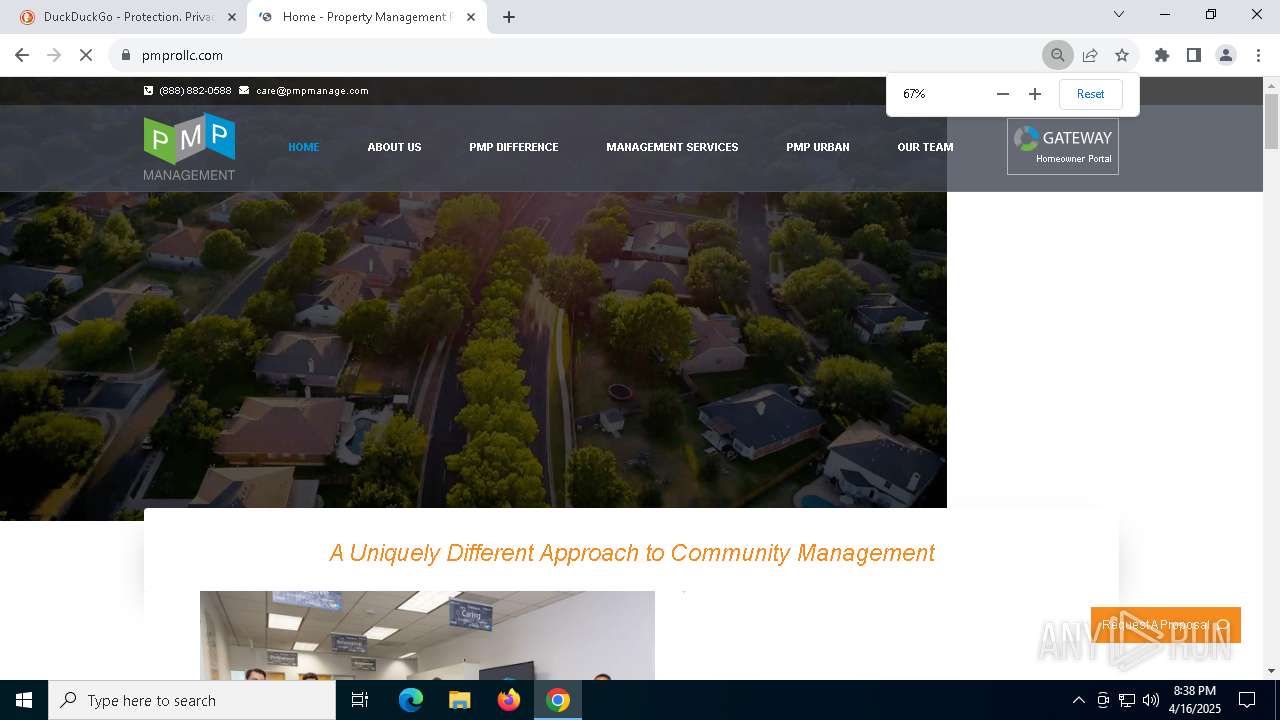Show hidden system tray icons
This screenshot has width=1280, height=720.
point(1078,700)
